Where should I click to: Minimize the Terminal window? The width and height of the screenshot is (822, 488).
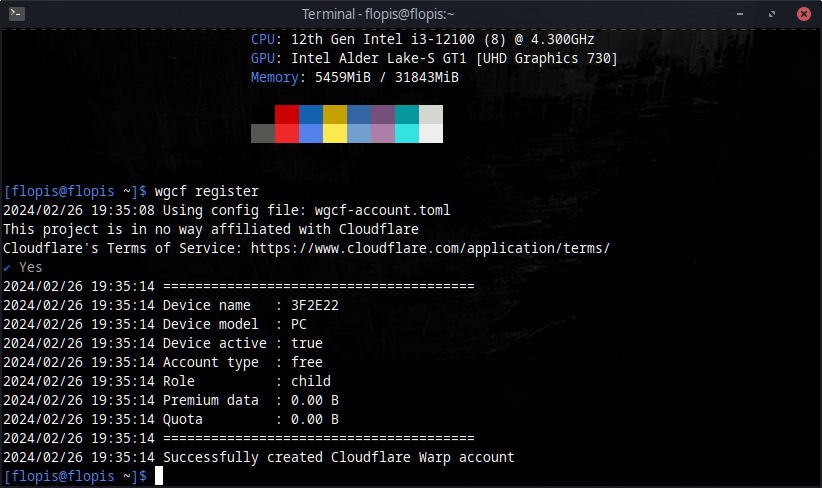click(x=738, y=14)
